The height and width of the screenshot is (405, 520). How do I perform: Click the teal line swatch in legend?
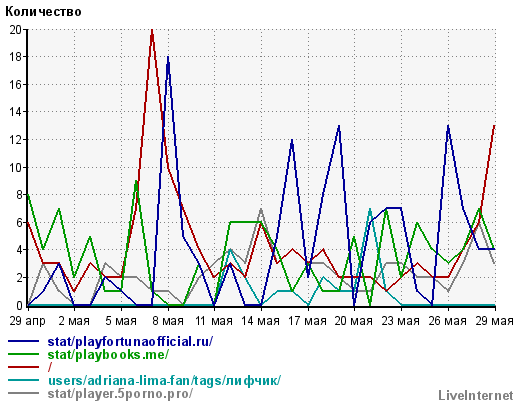pos(24,380)
